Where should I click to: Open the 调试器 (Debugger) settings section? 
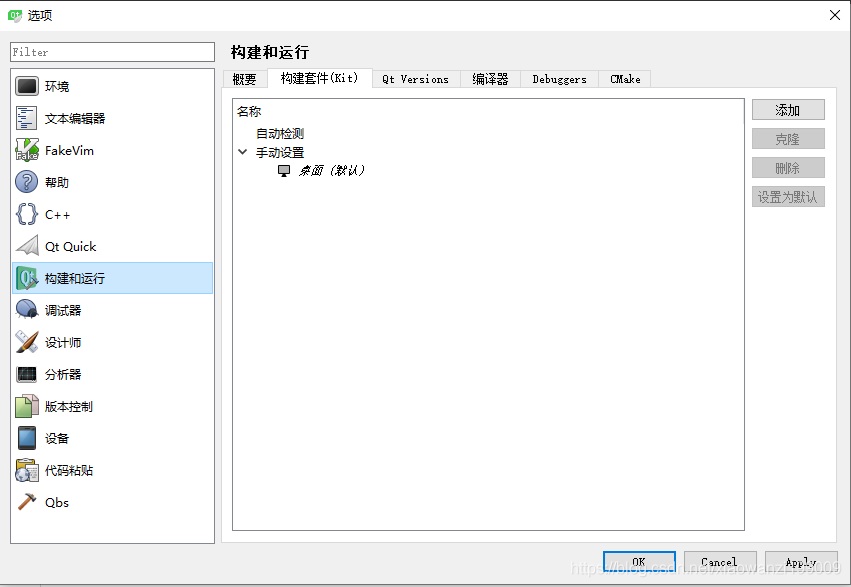tap(62, 309)
